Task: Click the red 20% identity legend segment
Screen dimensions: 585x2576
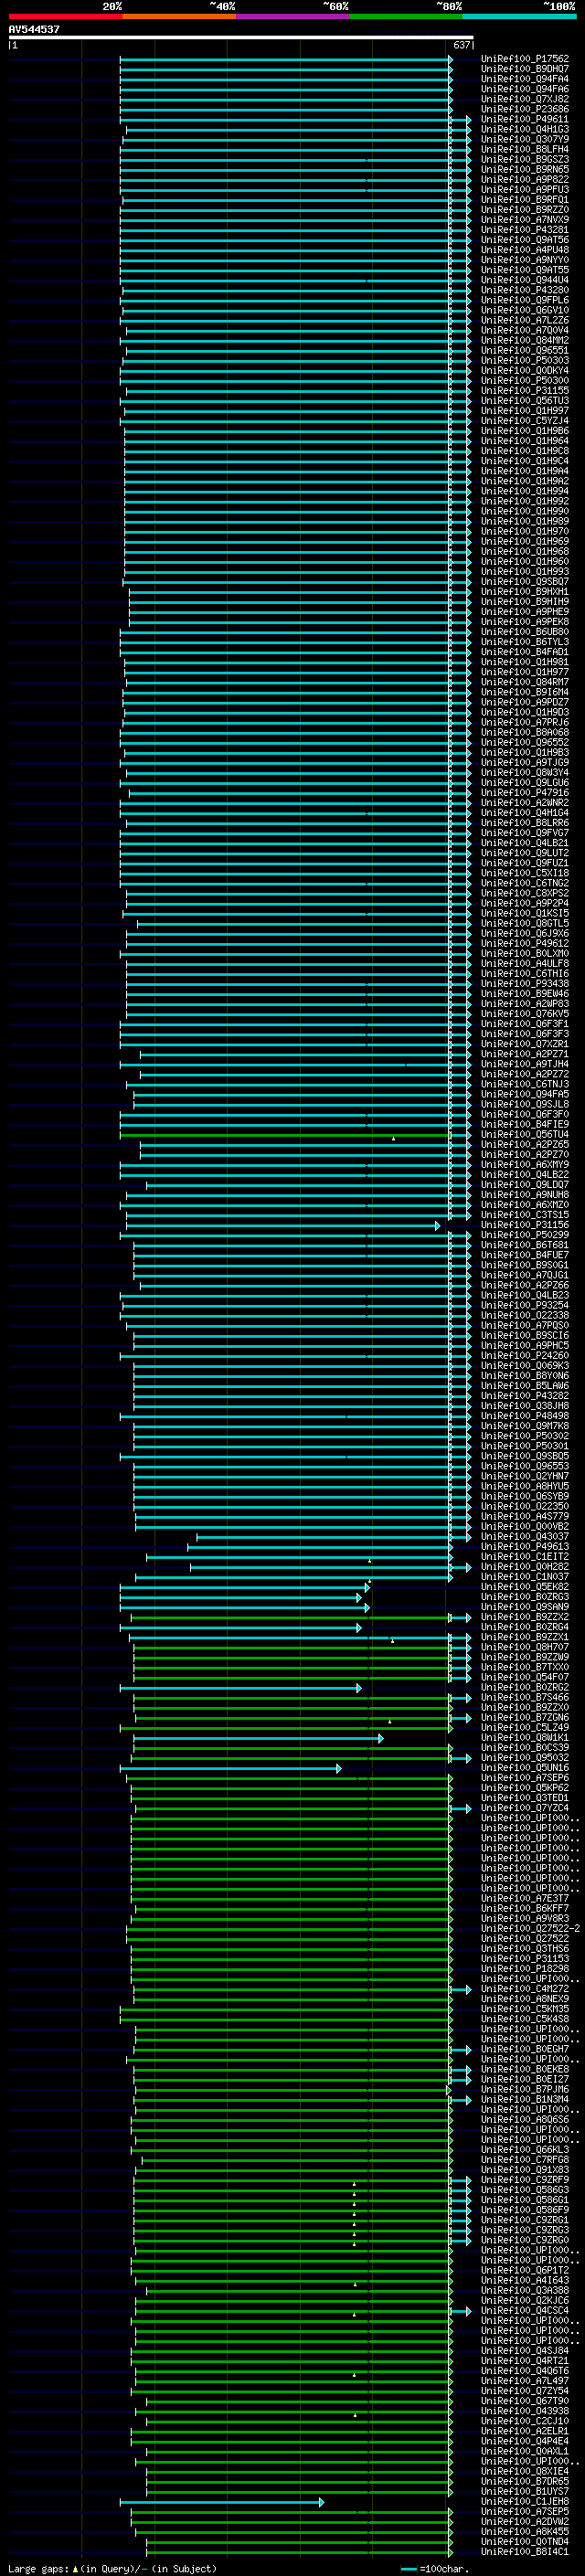Action: click(65, 16)
